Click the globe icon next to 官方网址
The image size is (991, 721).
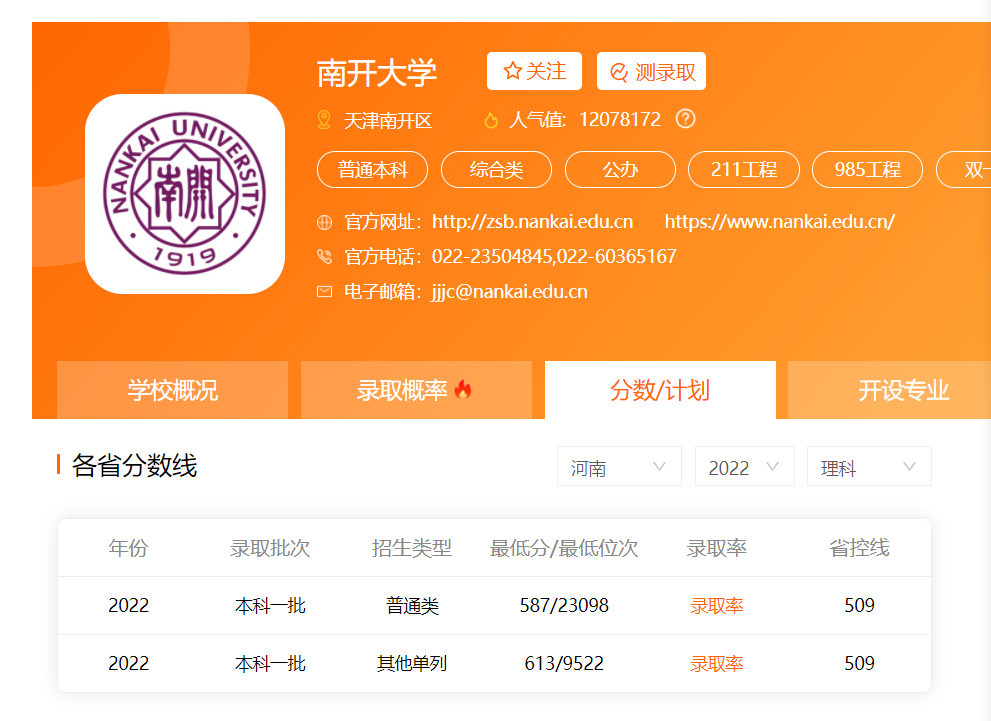pos(324,222)
